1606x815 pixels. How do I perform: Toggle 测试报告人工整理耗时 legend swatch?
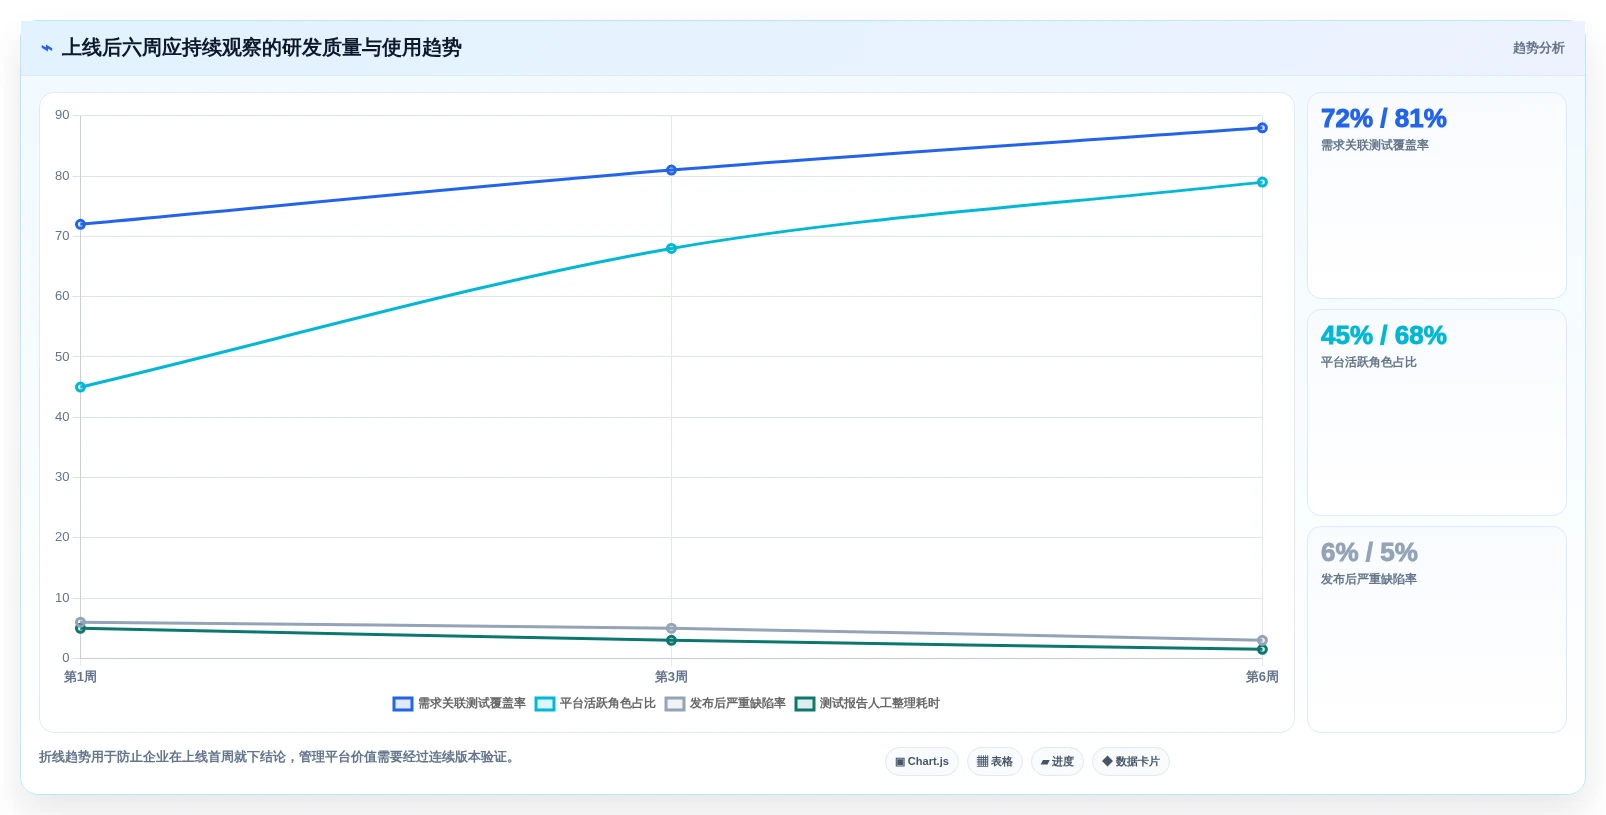[805, 704]
